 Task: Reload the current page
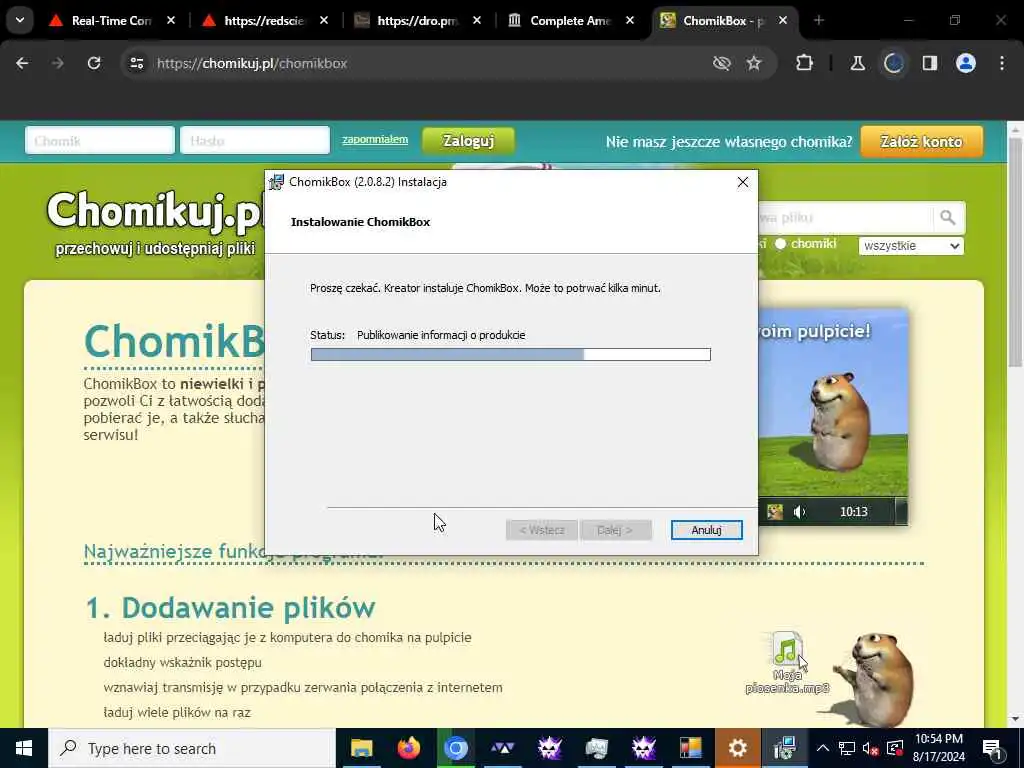point(94,63)
